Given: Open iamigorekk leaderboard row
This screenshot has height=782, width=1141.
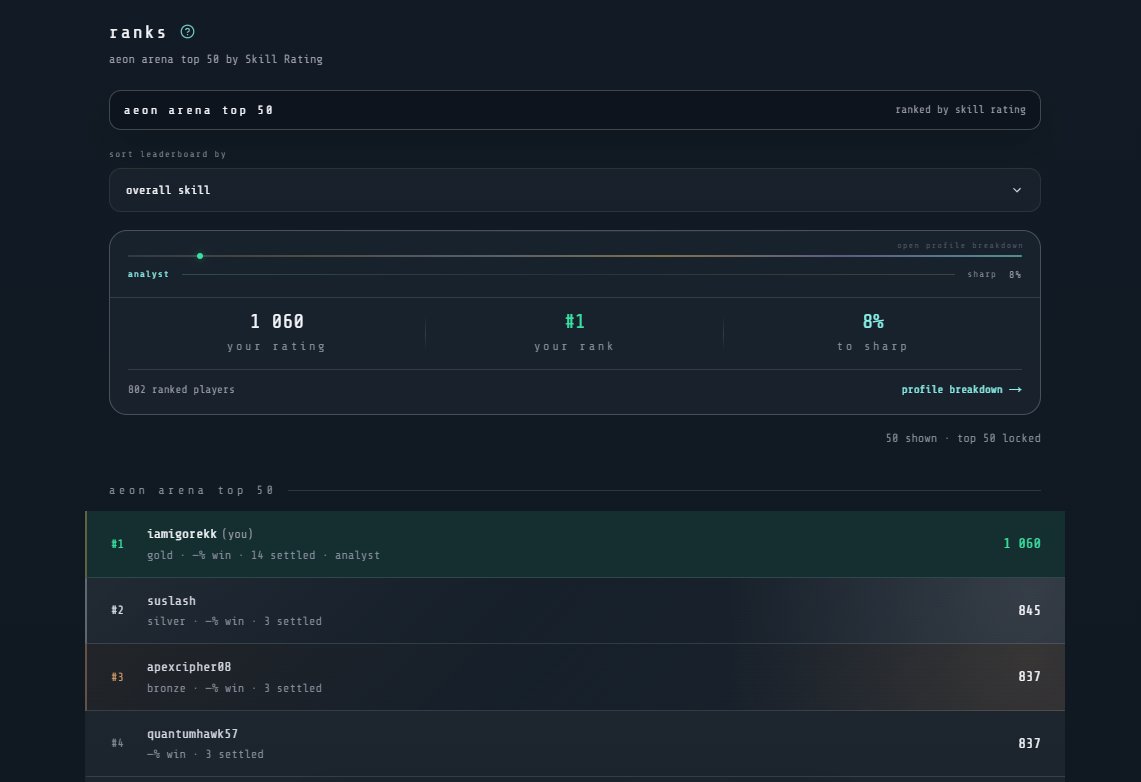Looking at the screenshot, I should pos(575,544).
